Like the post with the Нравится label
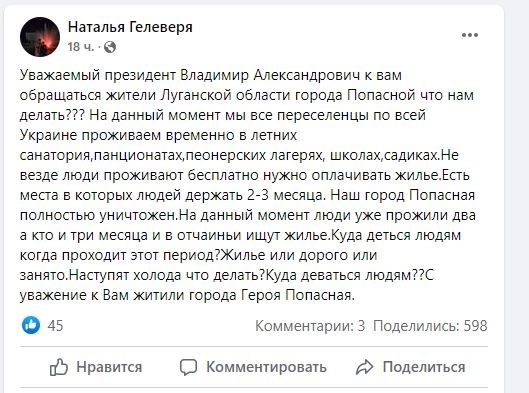 coord(109,367)
